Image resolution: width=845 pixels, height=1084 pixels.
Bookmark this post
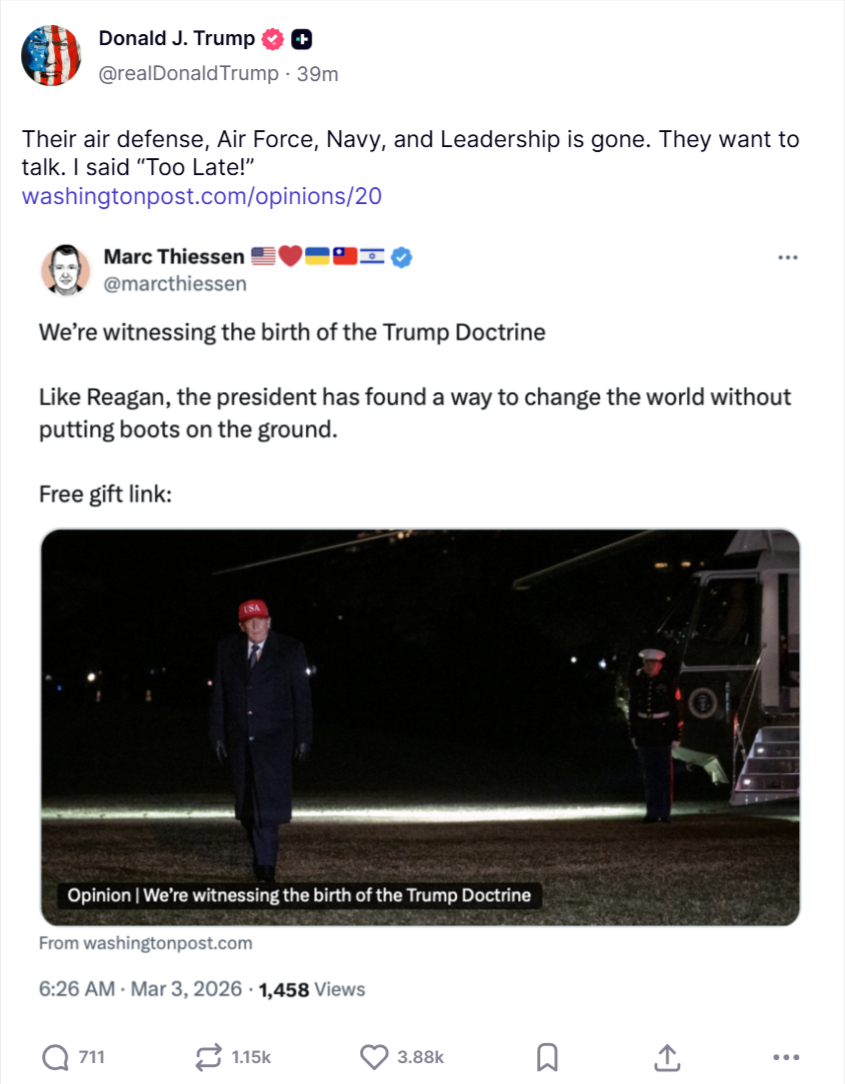pyautogui.click(x=547, y=1056)
